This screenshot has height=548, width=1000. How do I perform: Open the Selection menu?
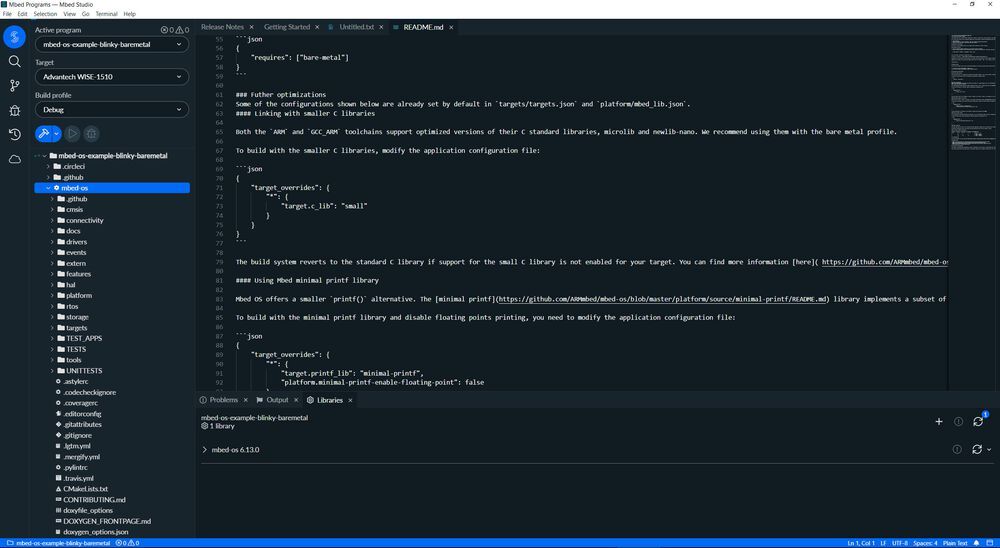45,13
